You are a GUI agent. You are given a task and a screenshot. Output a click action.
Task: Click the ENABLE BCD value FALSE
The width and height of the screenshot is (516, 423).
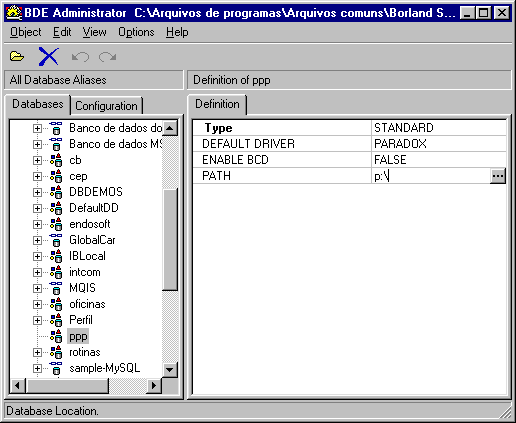[439, 160]
